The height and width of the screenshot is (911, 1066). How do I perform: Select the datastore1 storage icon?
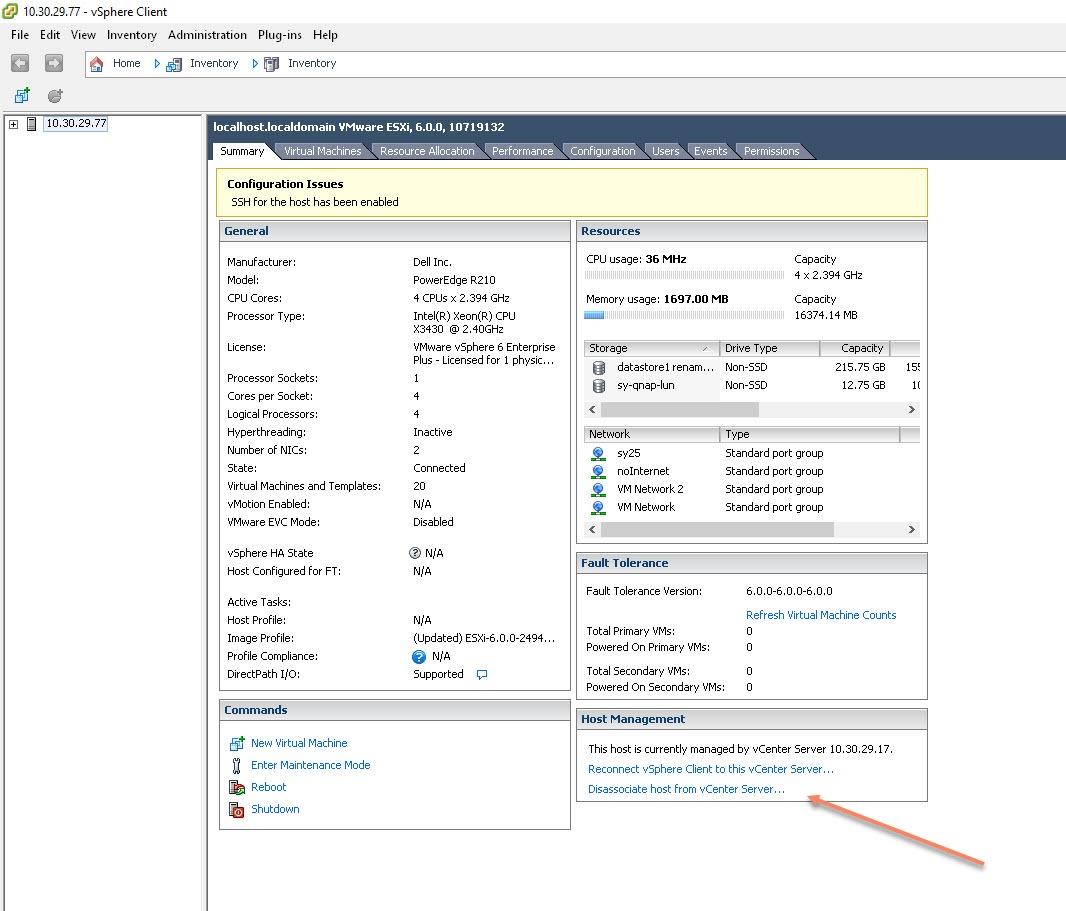(599, 368)
